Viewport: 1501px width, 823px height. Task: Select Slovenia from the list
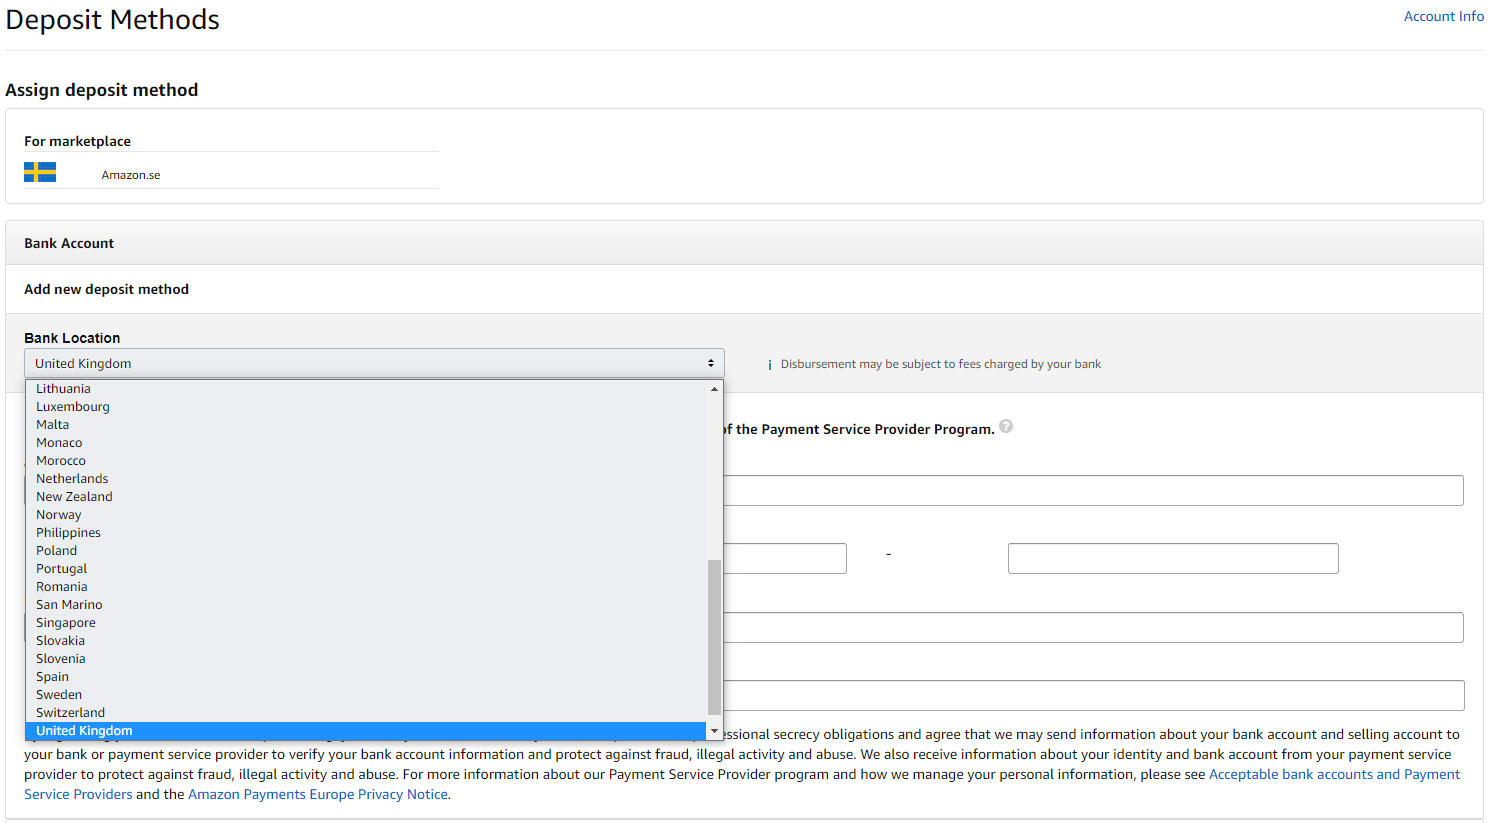pyautogui.click(x=366, y=659)
